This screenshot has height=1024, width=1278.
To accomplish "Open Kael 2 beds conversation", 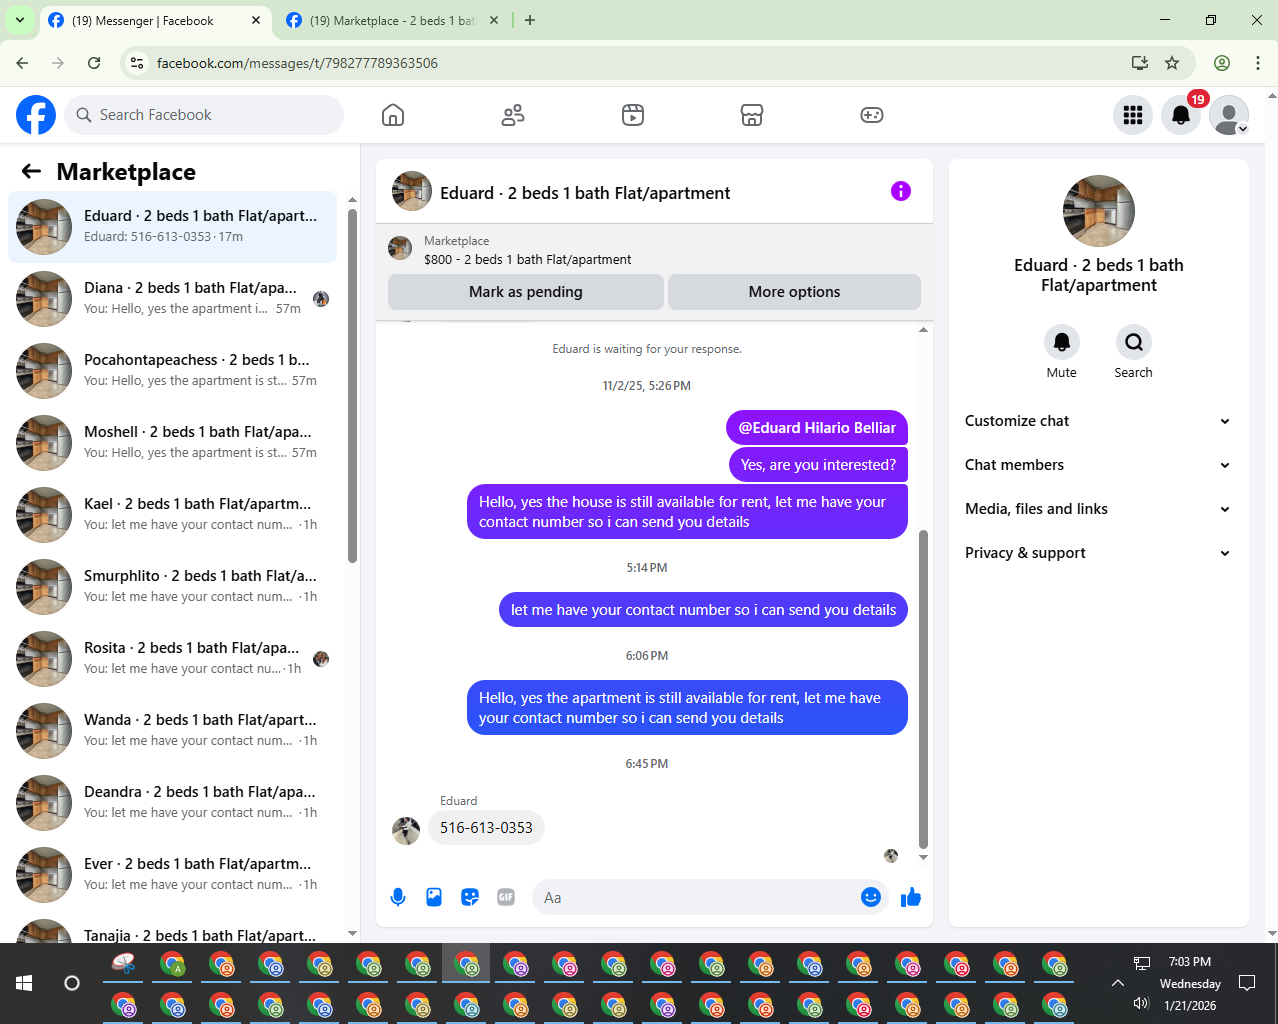I will coord(172,514).
